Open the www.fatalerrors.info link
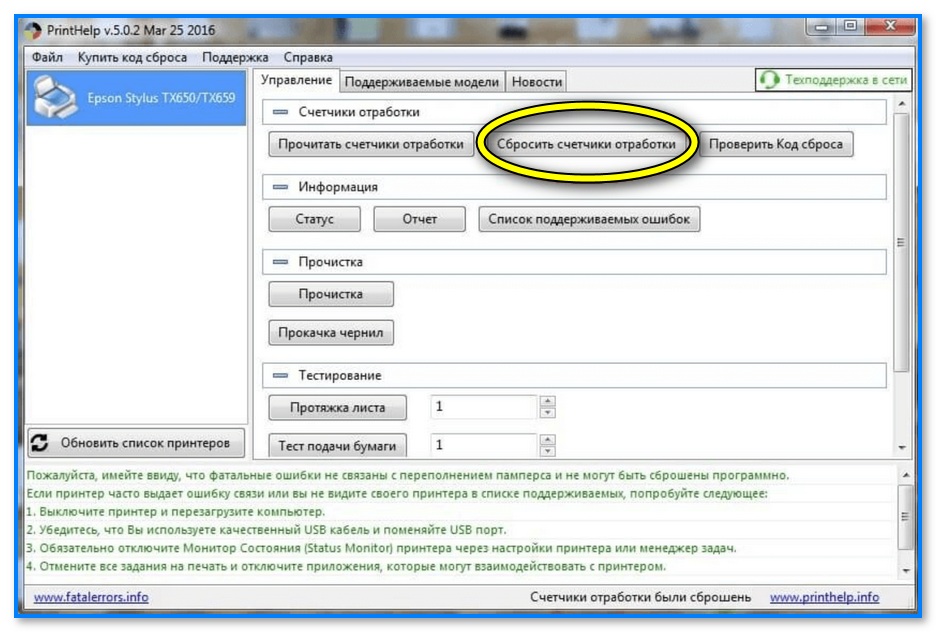Viewport: 936px width, 632px height. click(91, 597)
